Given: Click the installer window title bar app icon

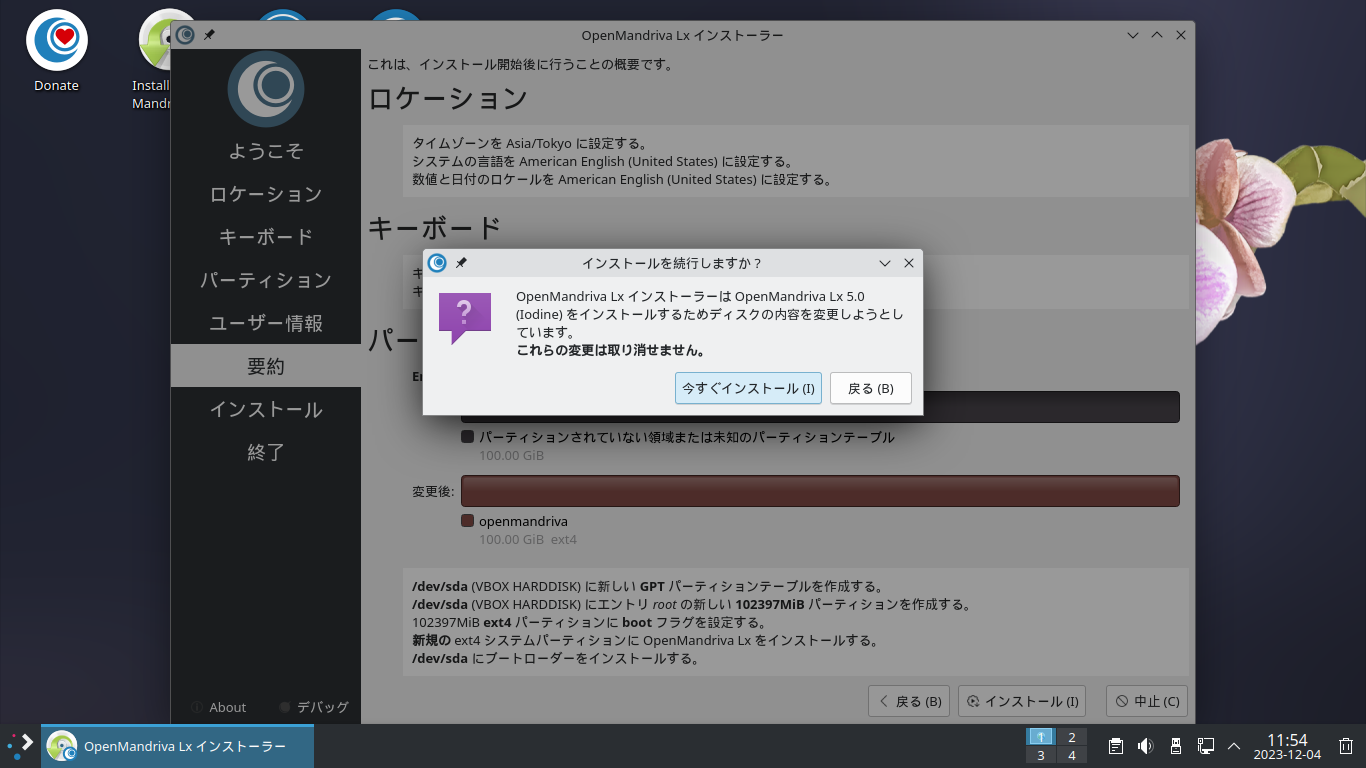Looking at the screenshot, I should click(x=185, y=35).
